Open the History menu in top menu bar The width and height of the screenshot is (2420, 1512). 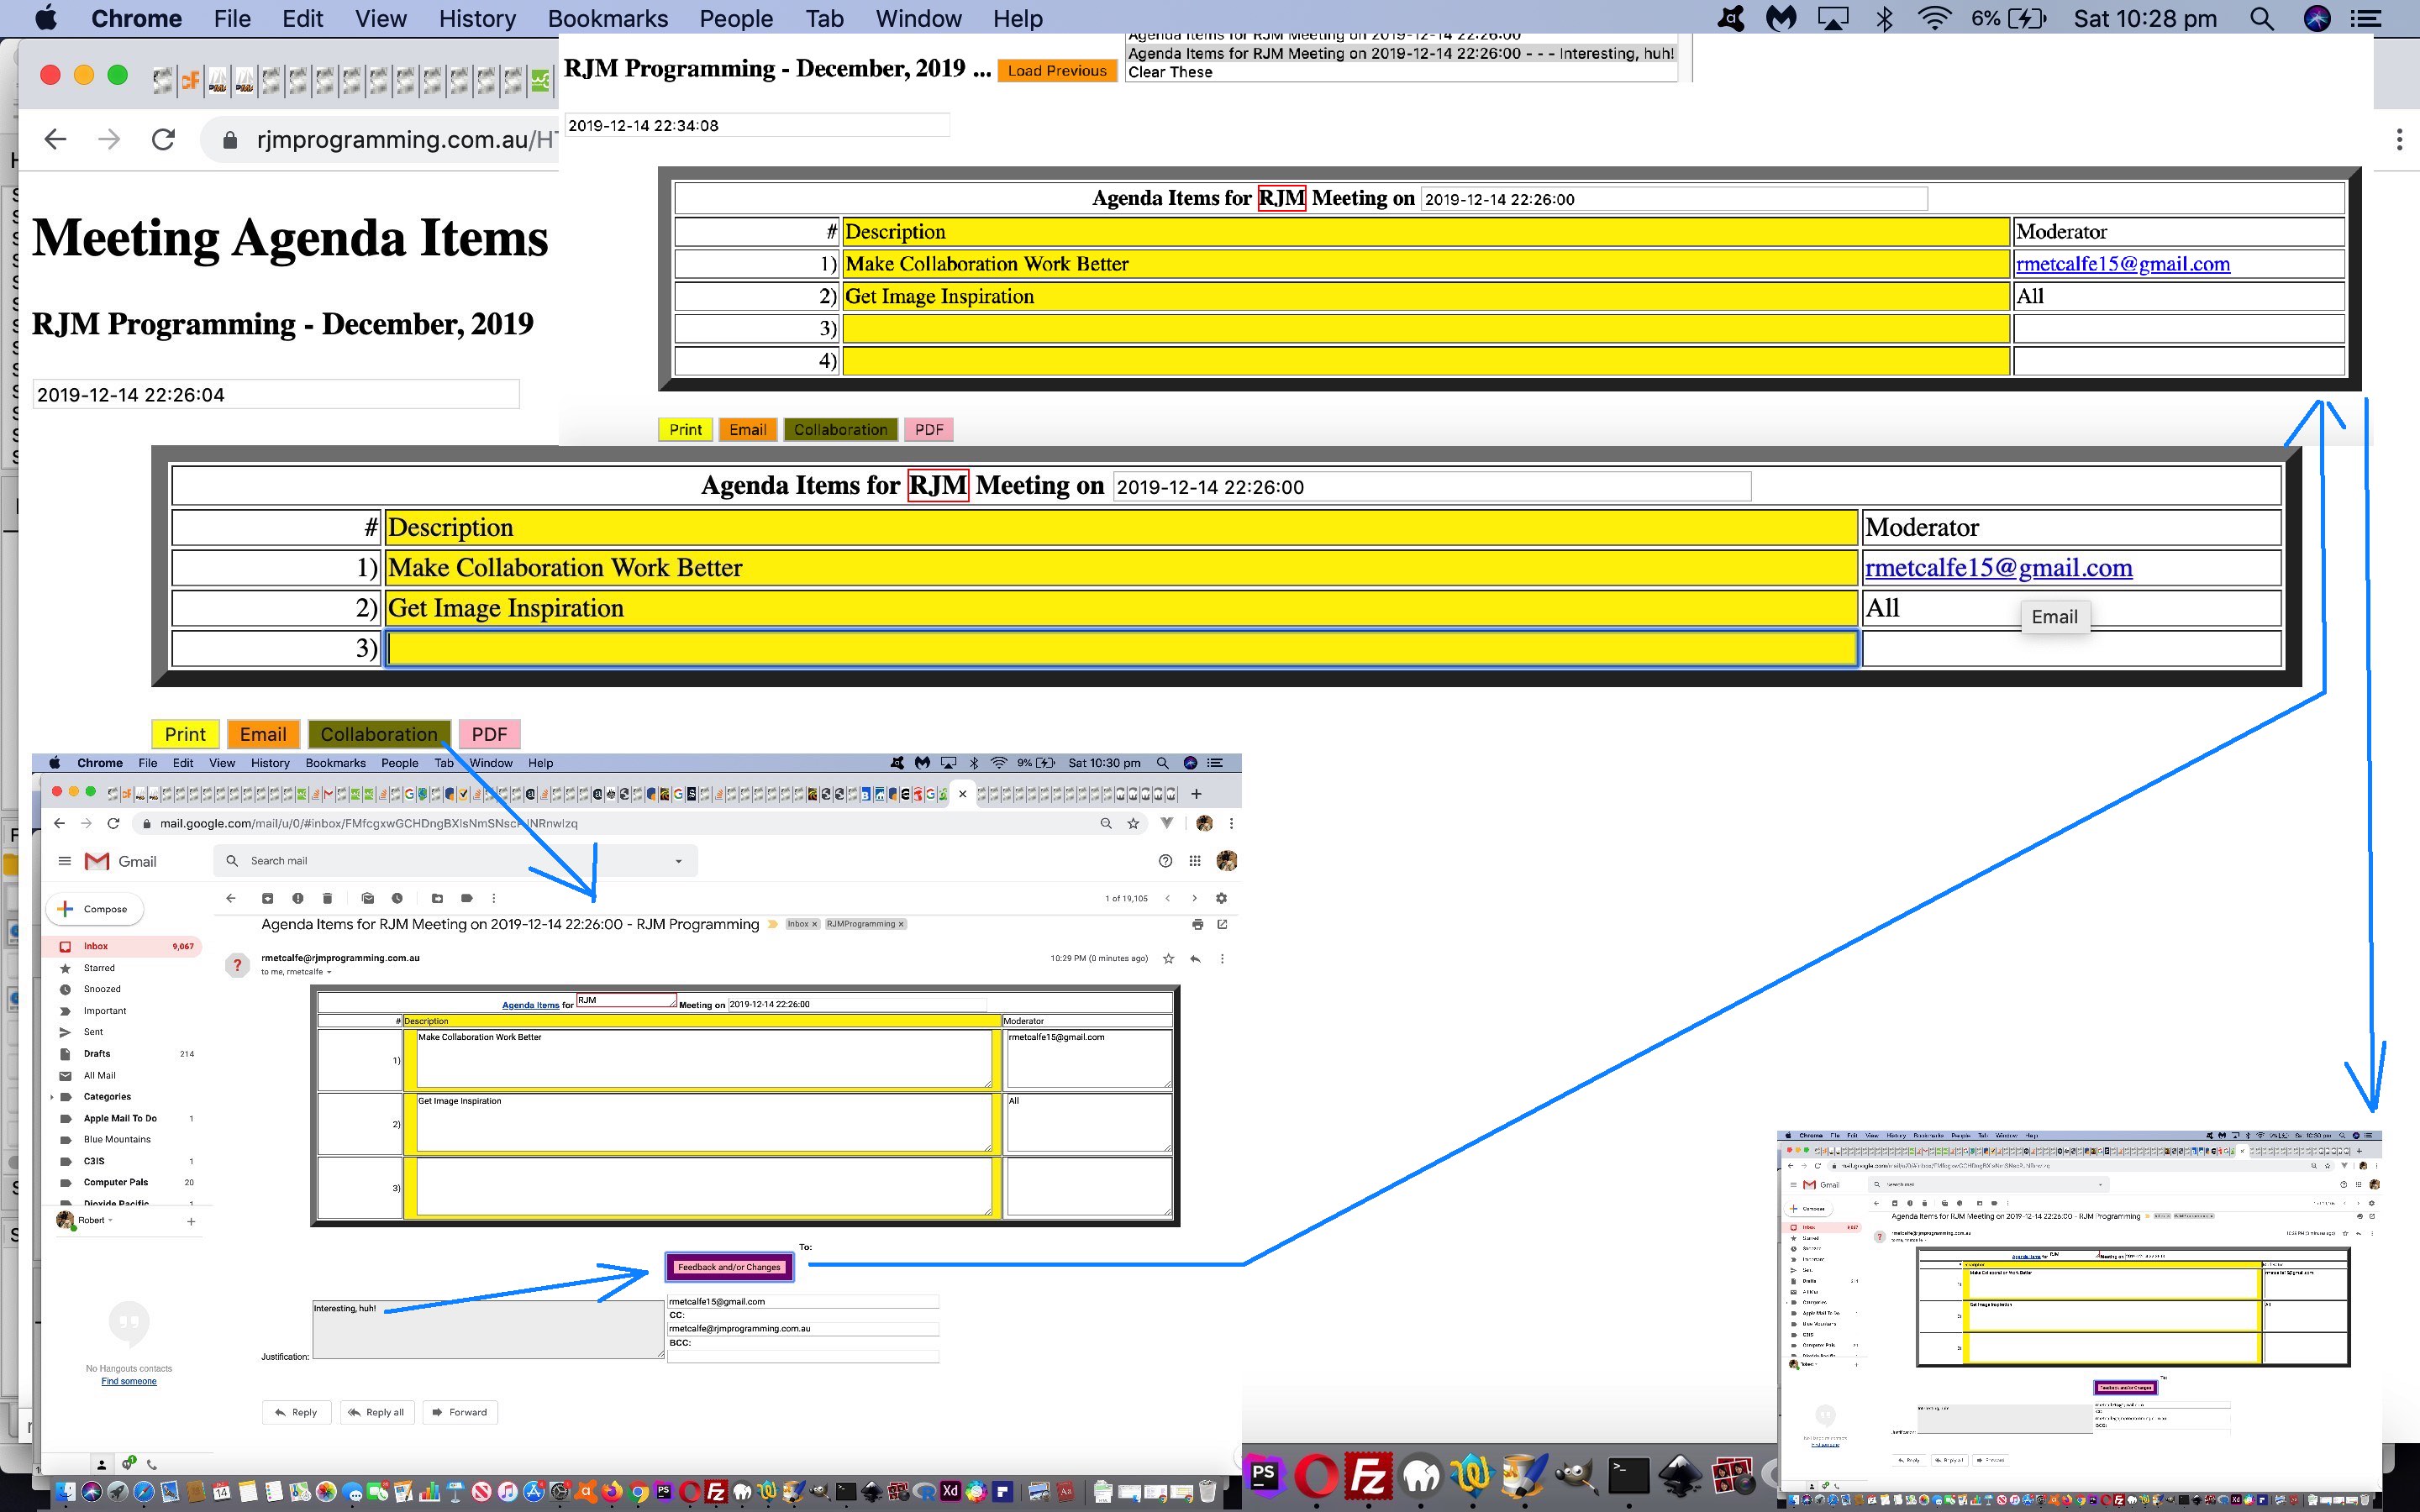click(x=477, y=18)
